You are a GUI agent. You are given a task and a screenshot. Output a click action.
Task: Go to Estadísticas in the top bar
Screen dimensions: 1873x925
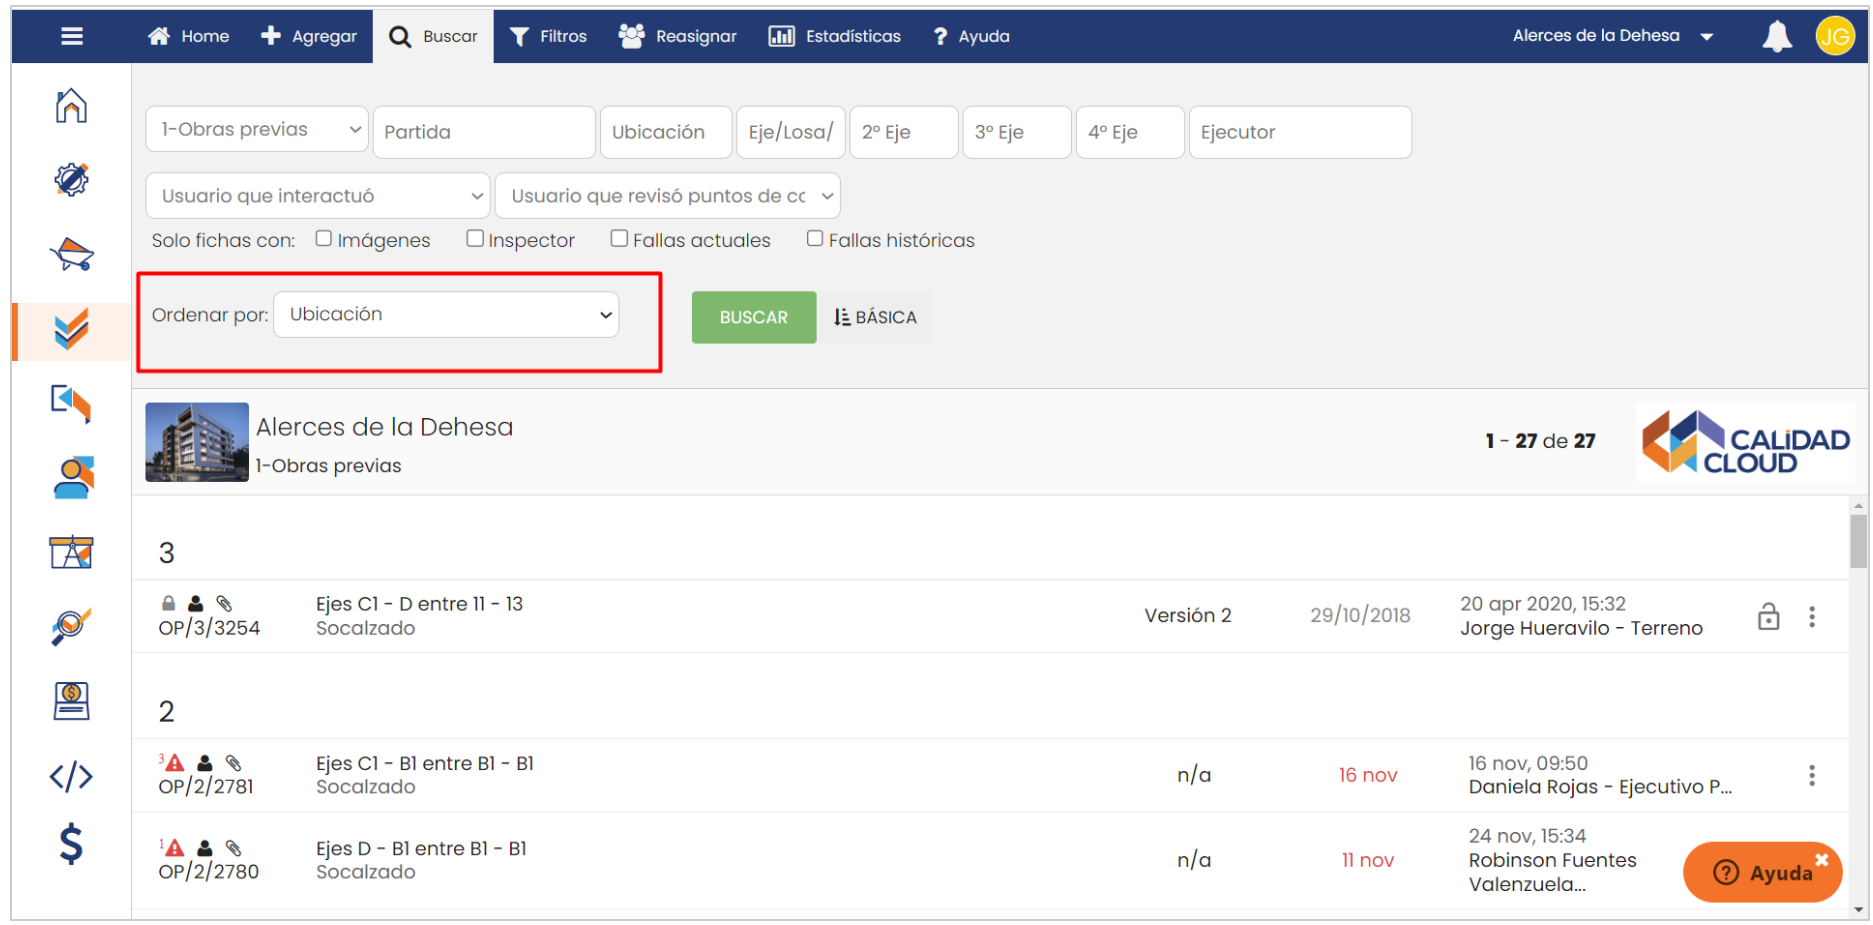pos(835,37)
